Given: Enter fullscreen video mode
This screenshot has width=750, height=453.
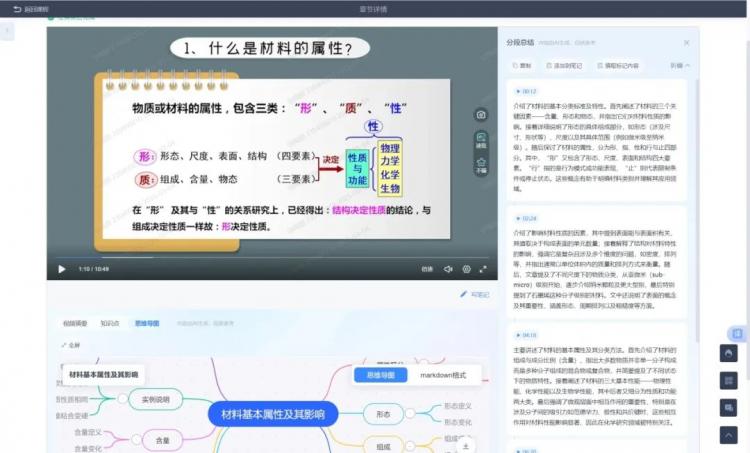Looking at the screenshot, I should click(x=483, y=269).
